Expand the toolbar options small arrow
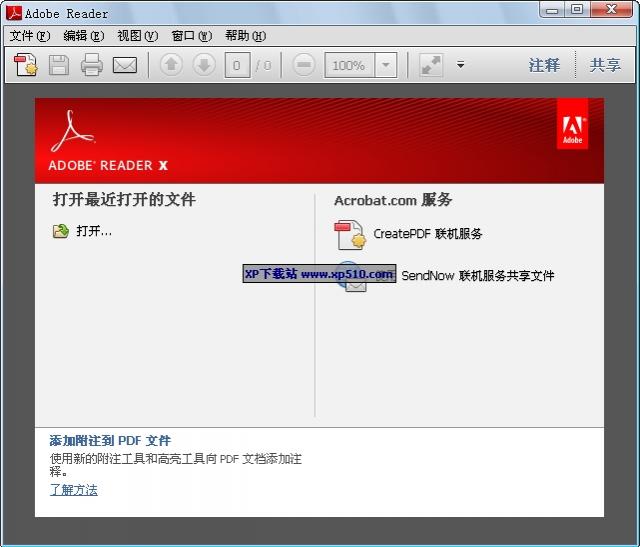 click(461, 65)
